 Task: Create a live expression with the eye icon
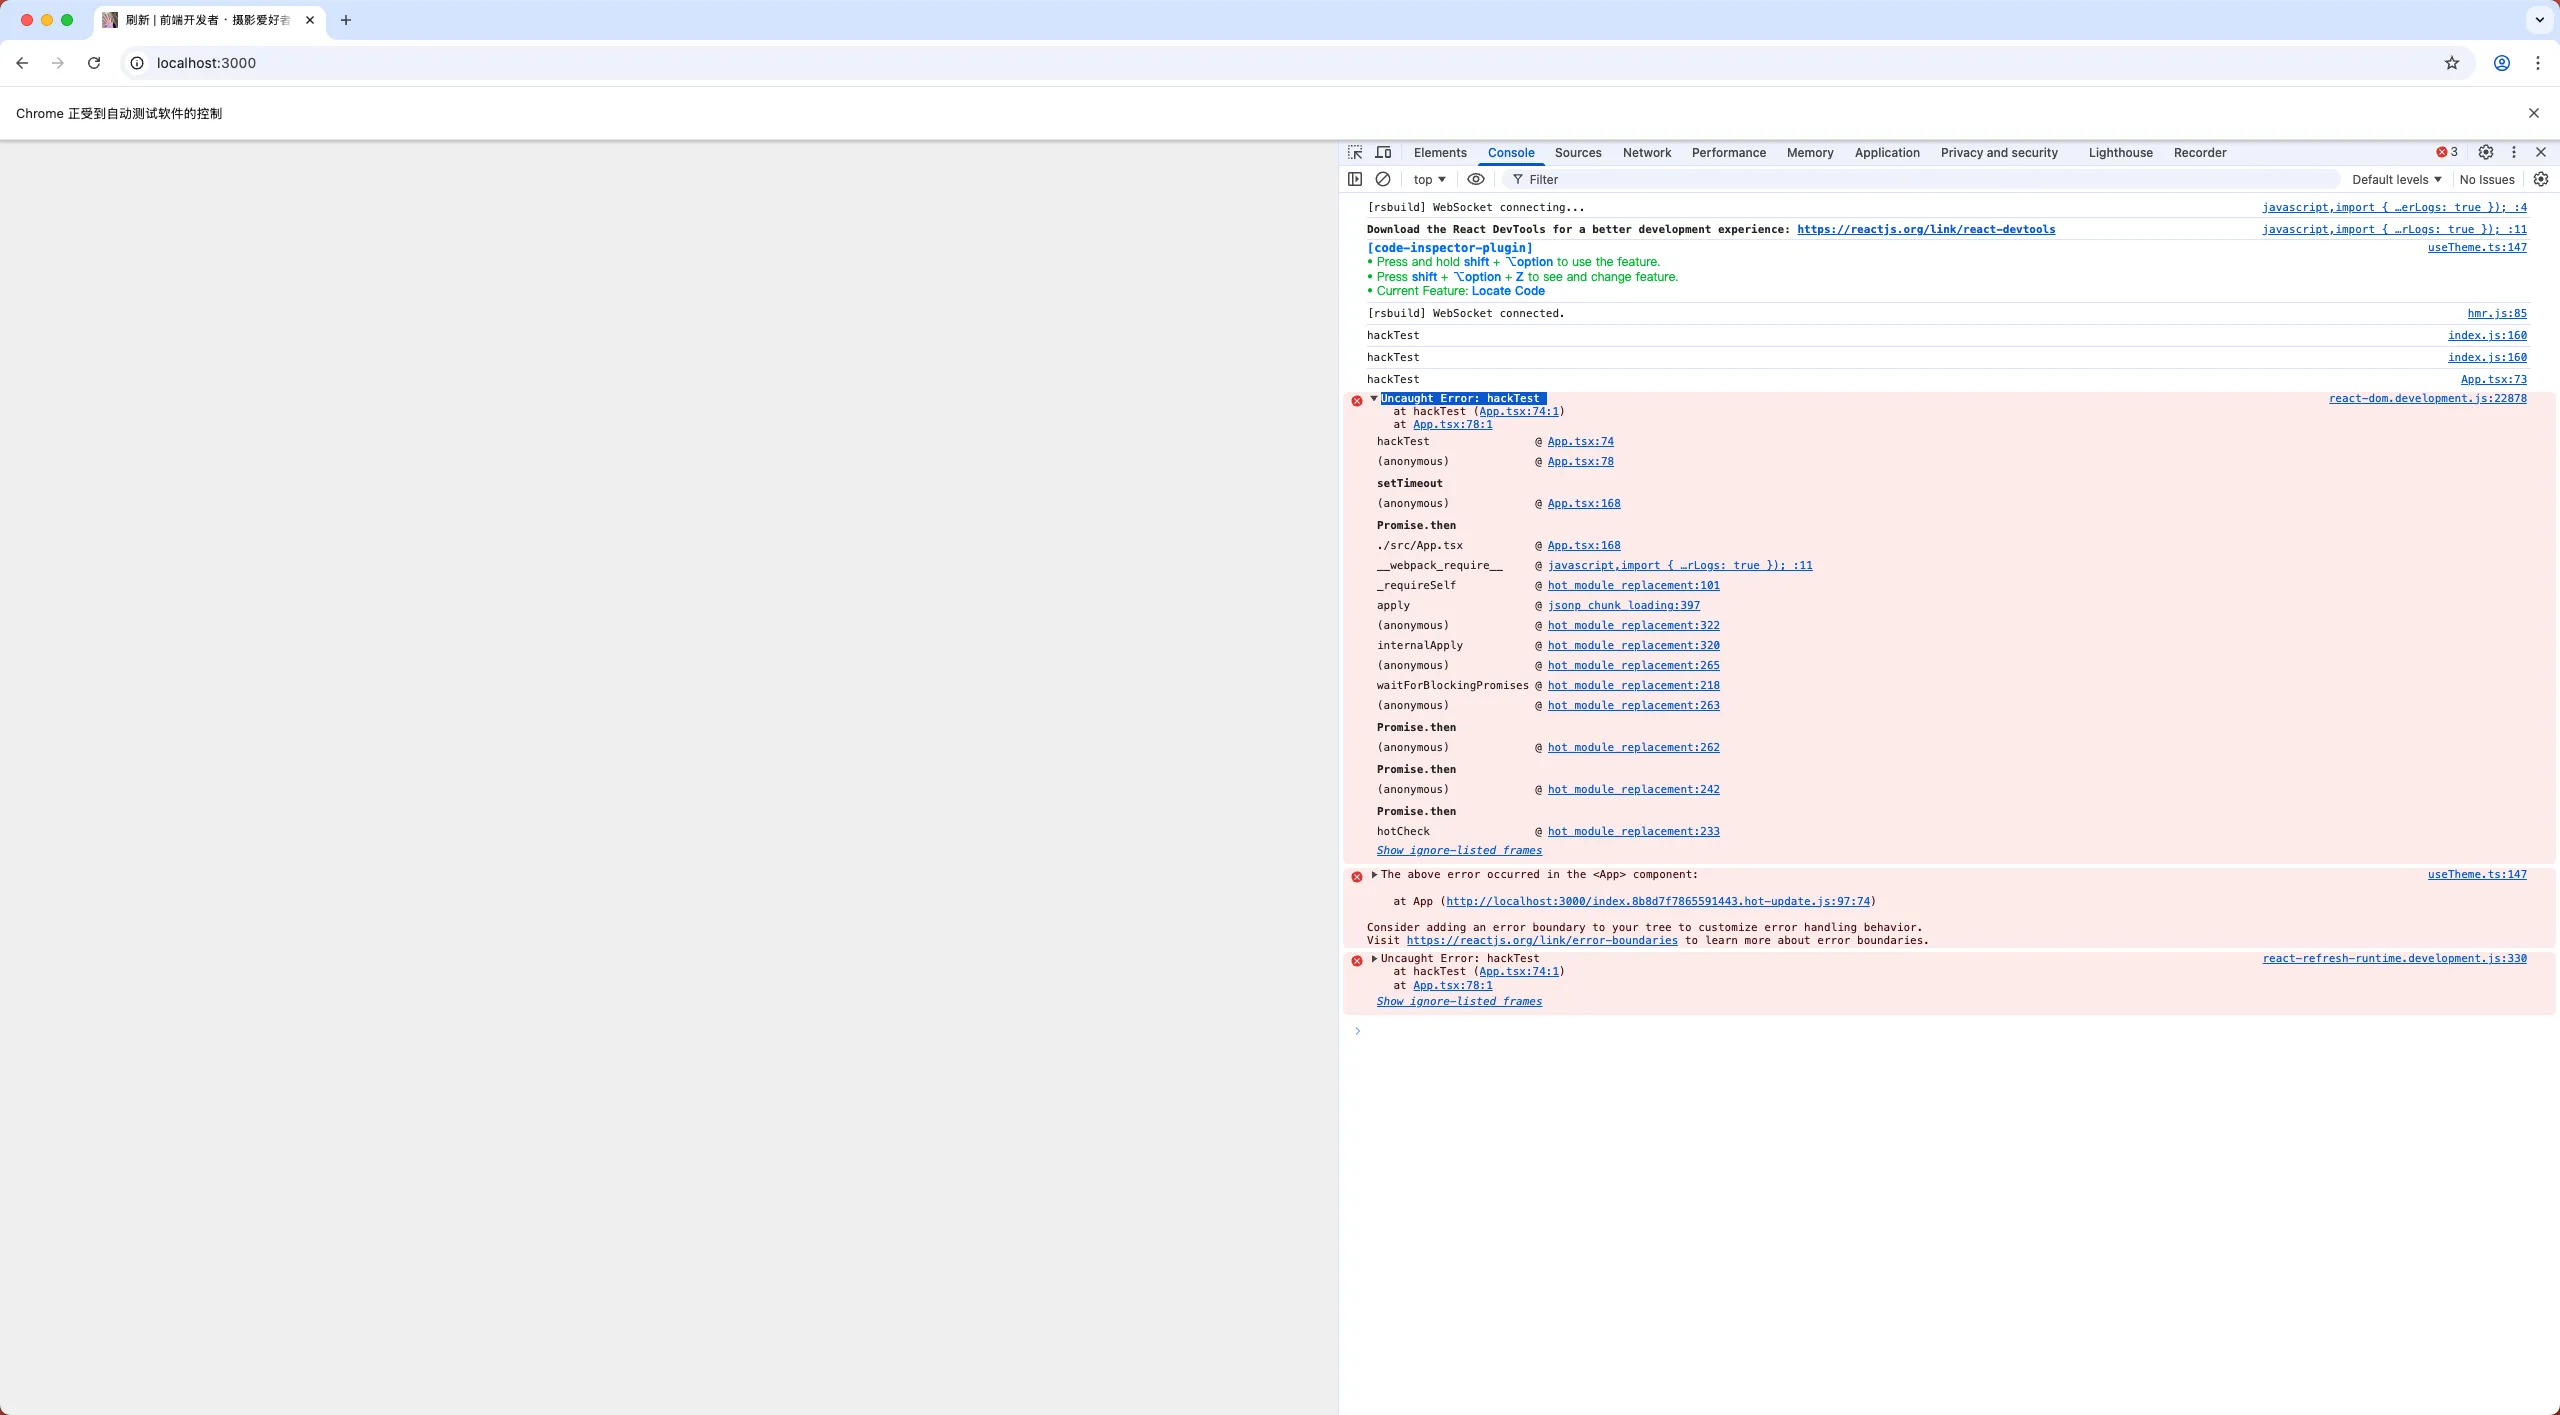[x=1476, y=179]
